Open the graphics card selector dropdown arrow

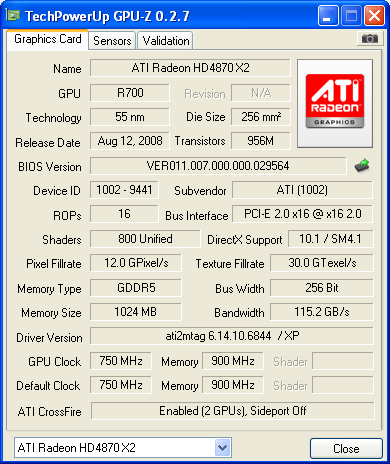[222, 448]
